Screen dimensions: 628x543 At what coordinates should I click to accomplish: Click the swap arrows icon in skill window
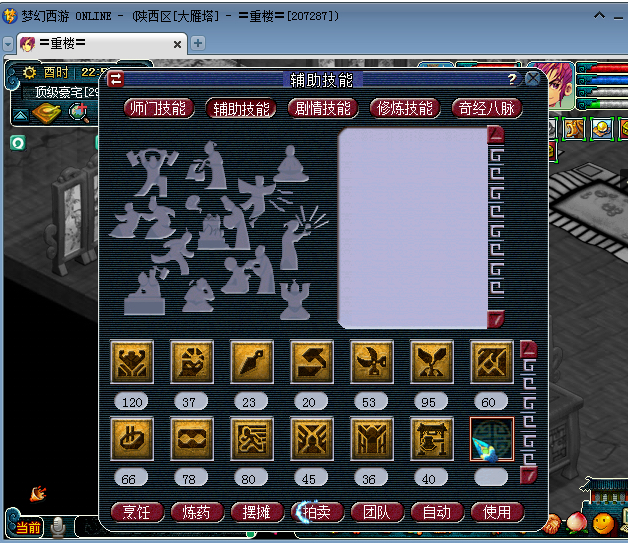pos(116,79)
